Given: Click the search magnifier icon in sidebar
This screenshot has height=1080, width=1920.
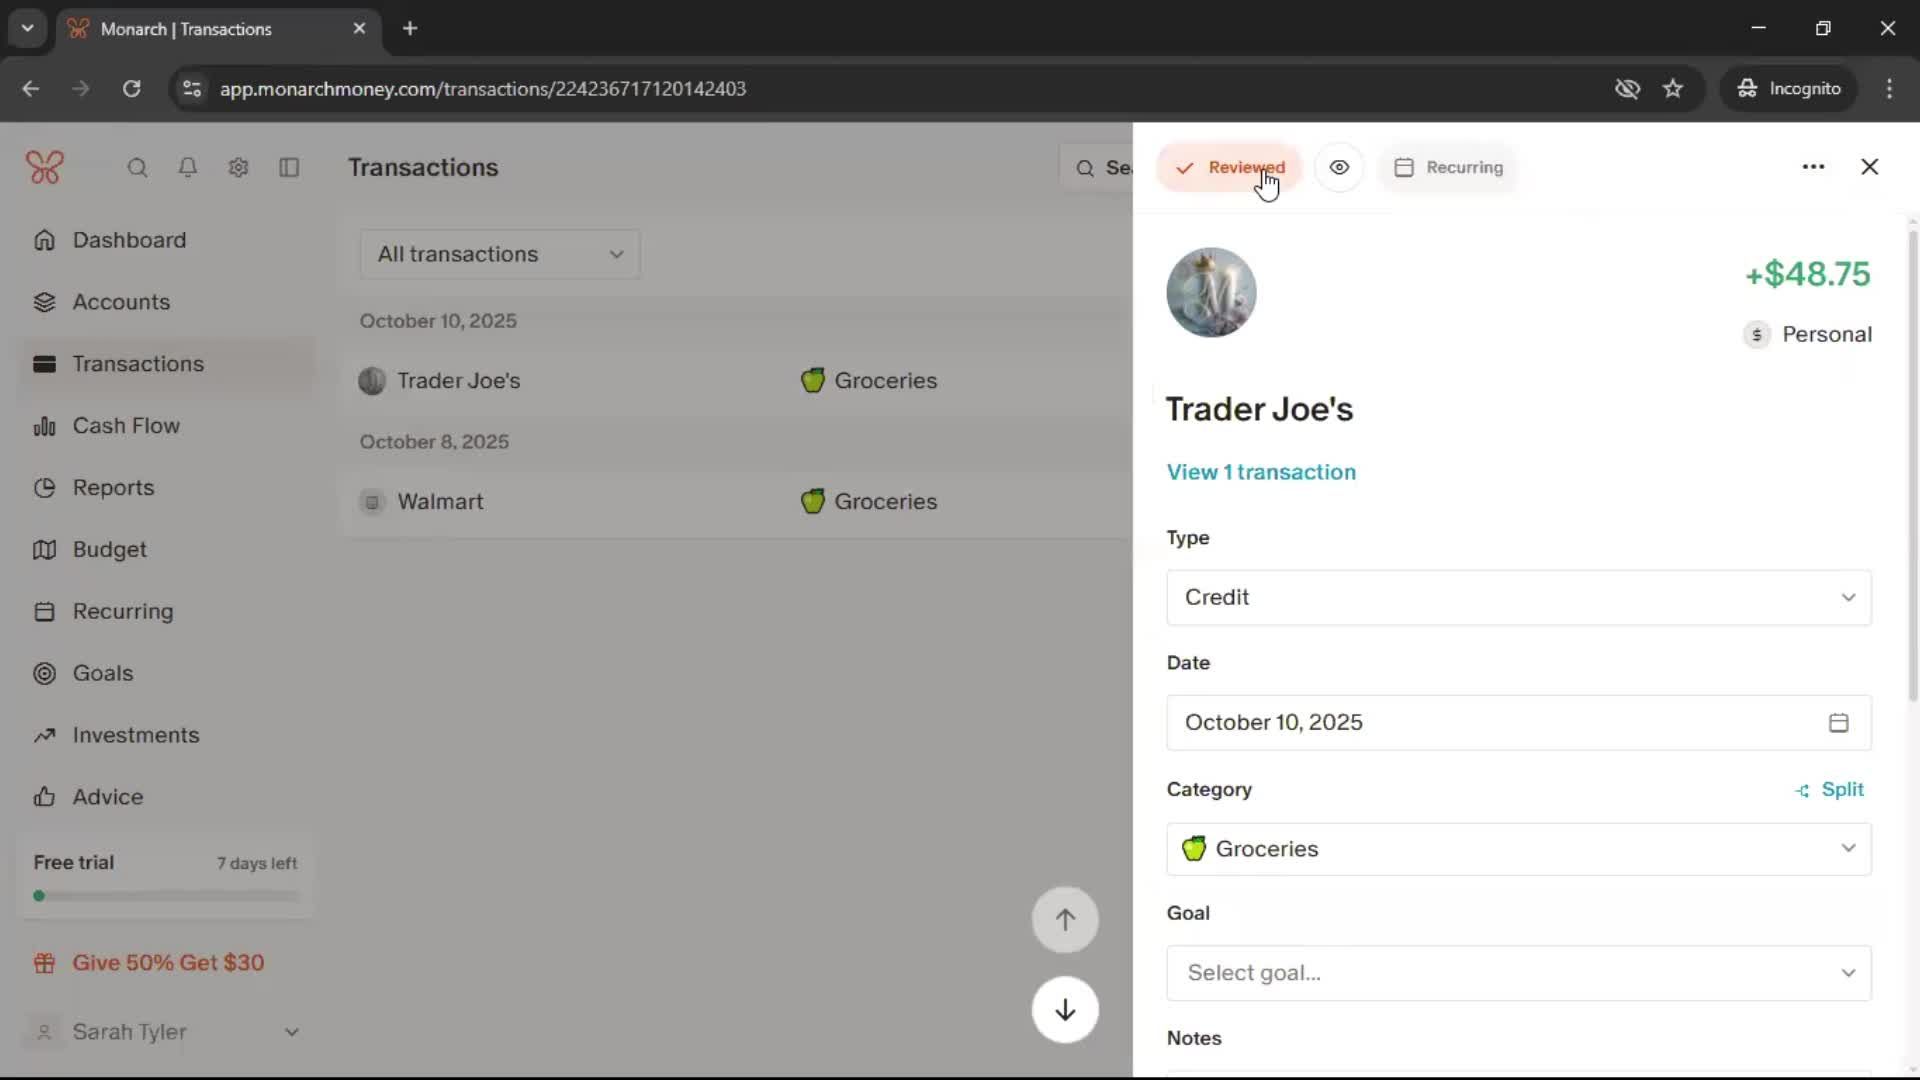Looking at the screenshot, I should (x=137, y=168).
